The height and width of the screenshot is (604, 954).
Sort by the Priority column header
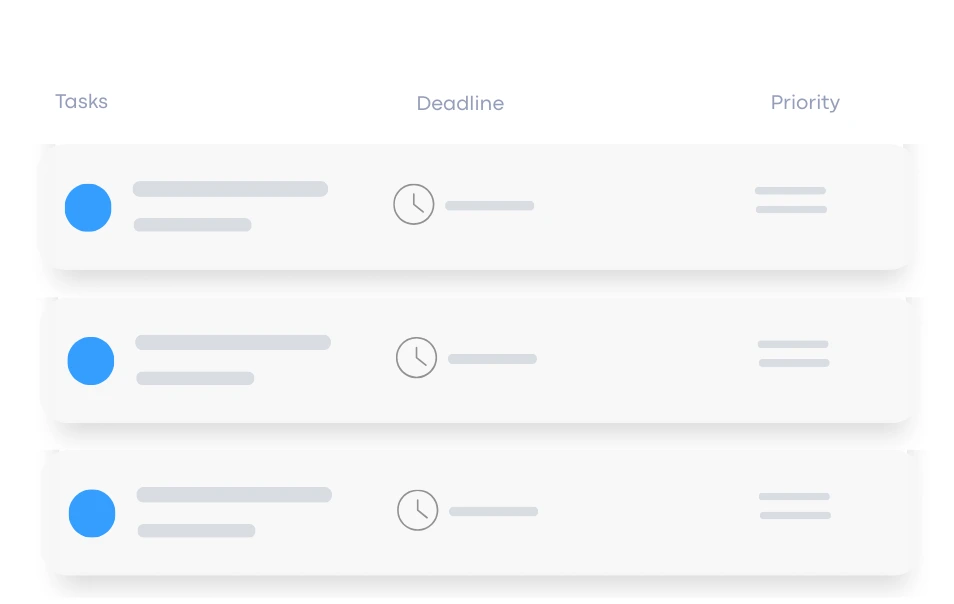coord(805,102)
